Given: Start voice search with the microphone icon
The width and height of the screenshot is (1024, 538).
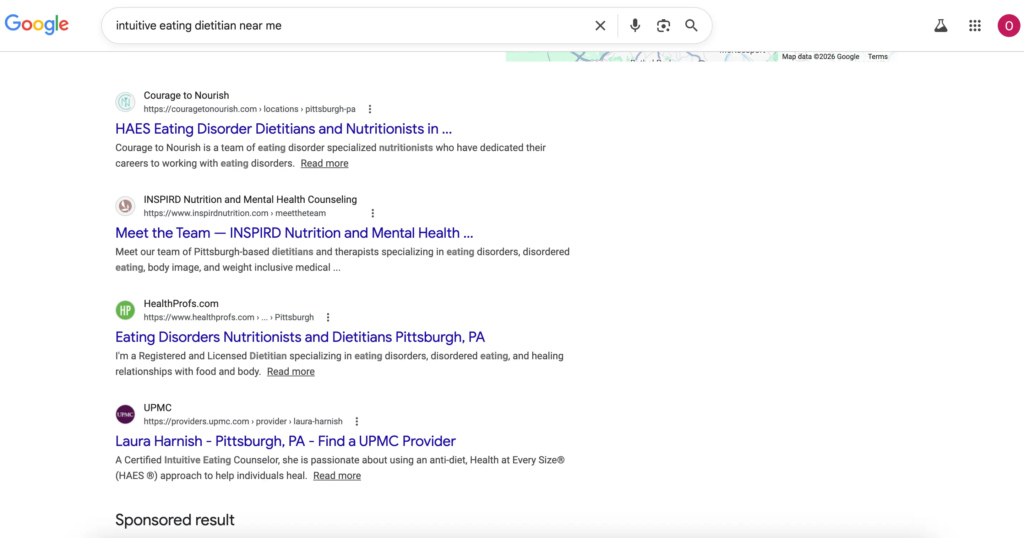Looking at the screenshot, I should click(x=635, y=25).
